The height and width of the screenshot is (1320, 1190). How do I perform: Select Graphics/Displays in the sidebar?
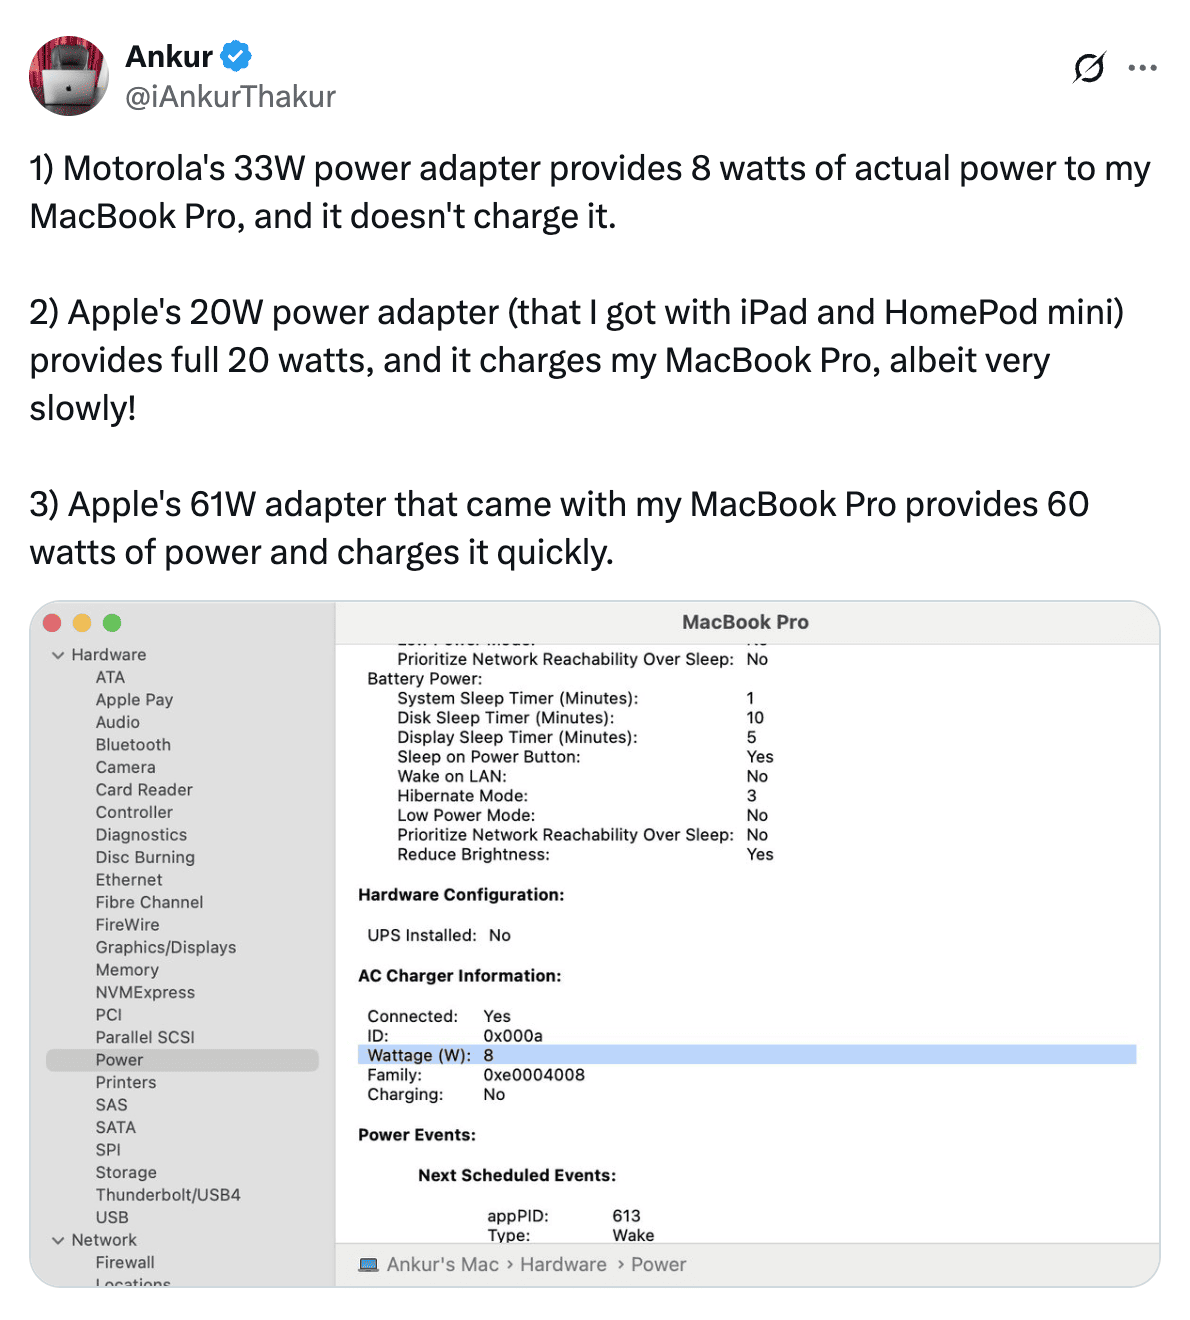[166, 947]
